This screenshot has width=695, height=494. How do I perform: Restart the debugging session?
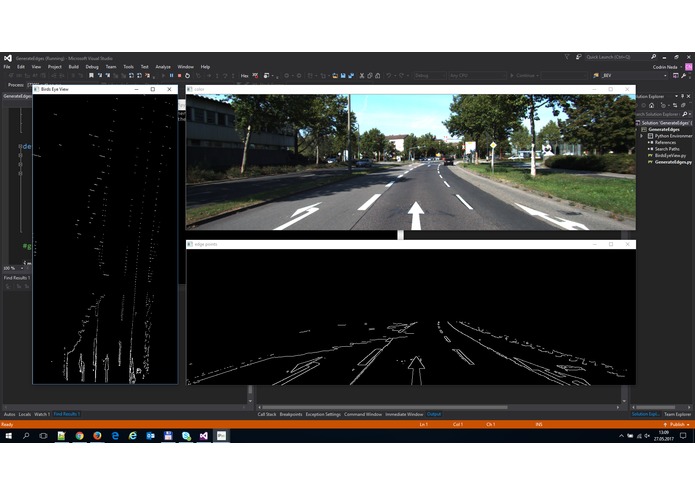point(187,76)
